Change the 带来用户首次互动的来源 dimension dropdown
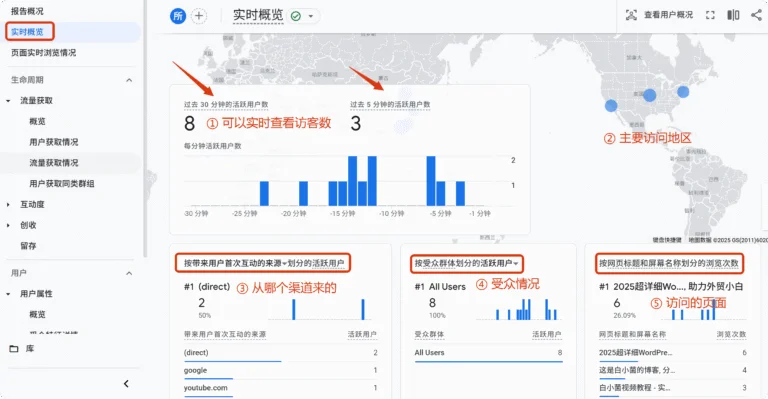This screenshot has height=399, width=768. click(x=285, y=263)
